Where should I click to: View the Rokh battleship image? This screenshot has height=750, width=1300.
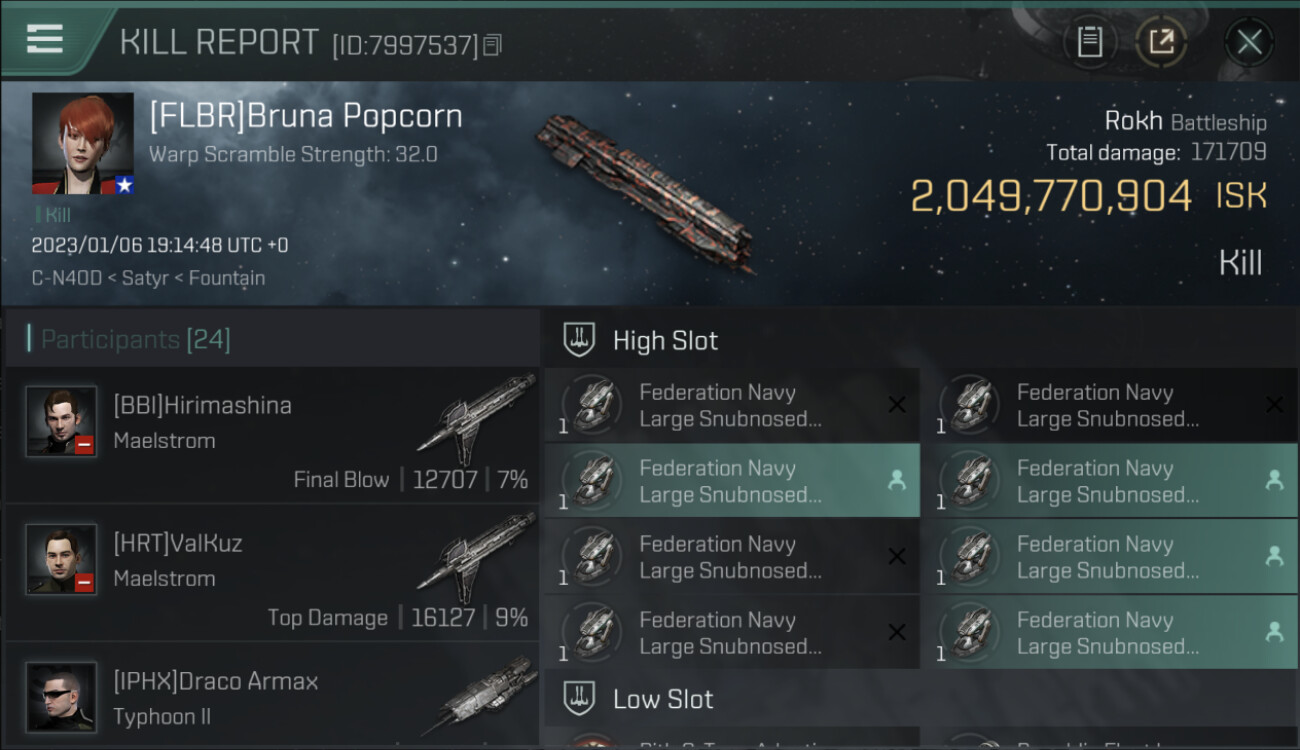(x=644, y=192)
